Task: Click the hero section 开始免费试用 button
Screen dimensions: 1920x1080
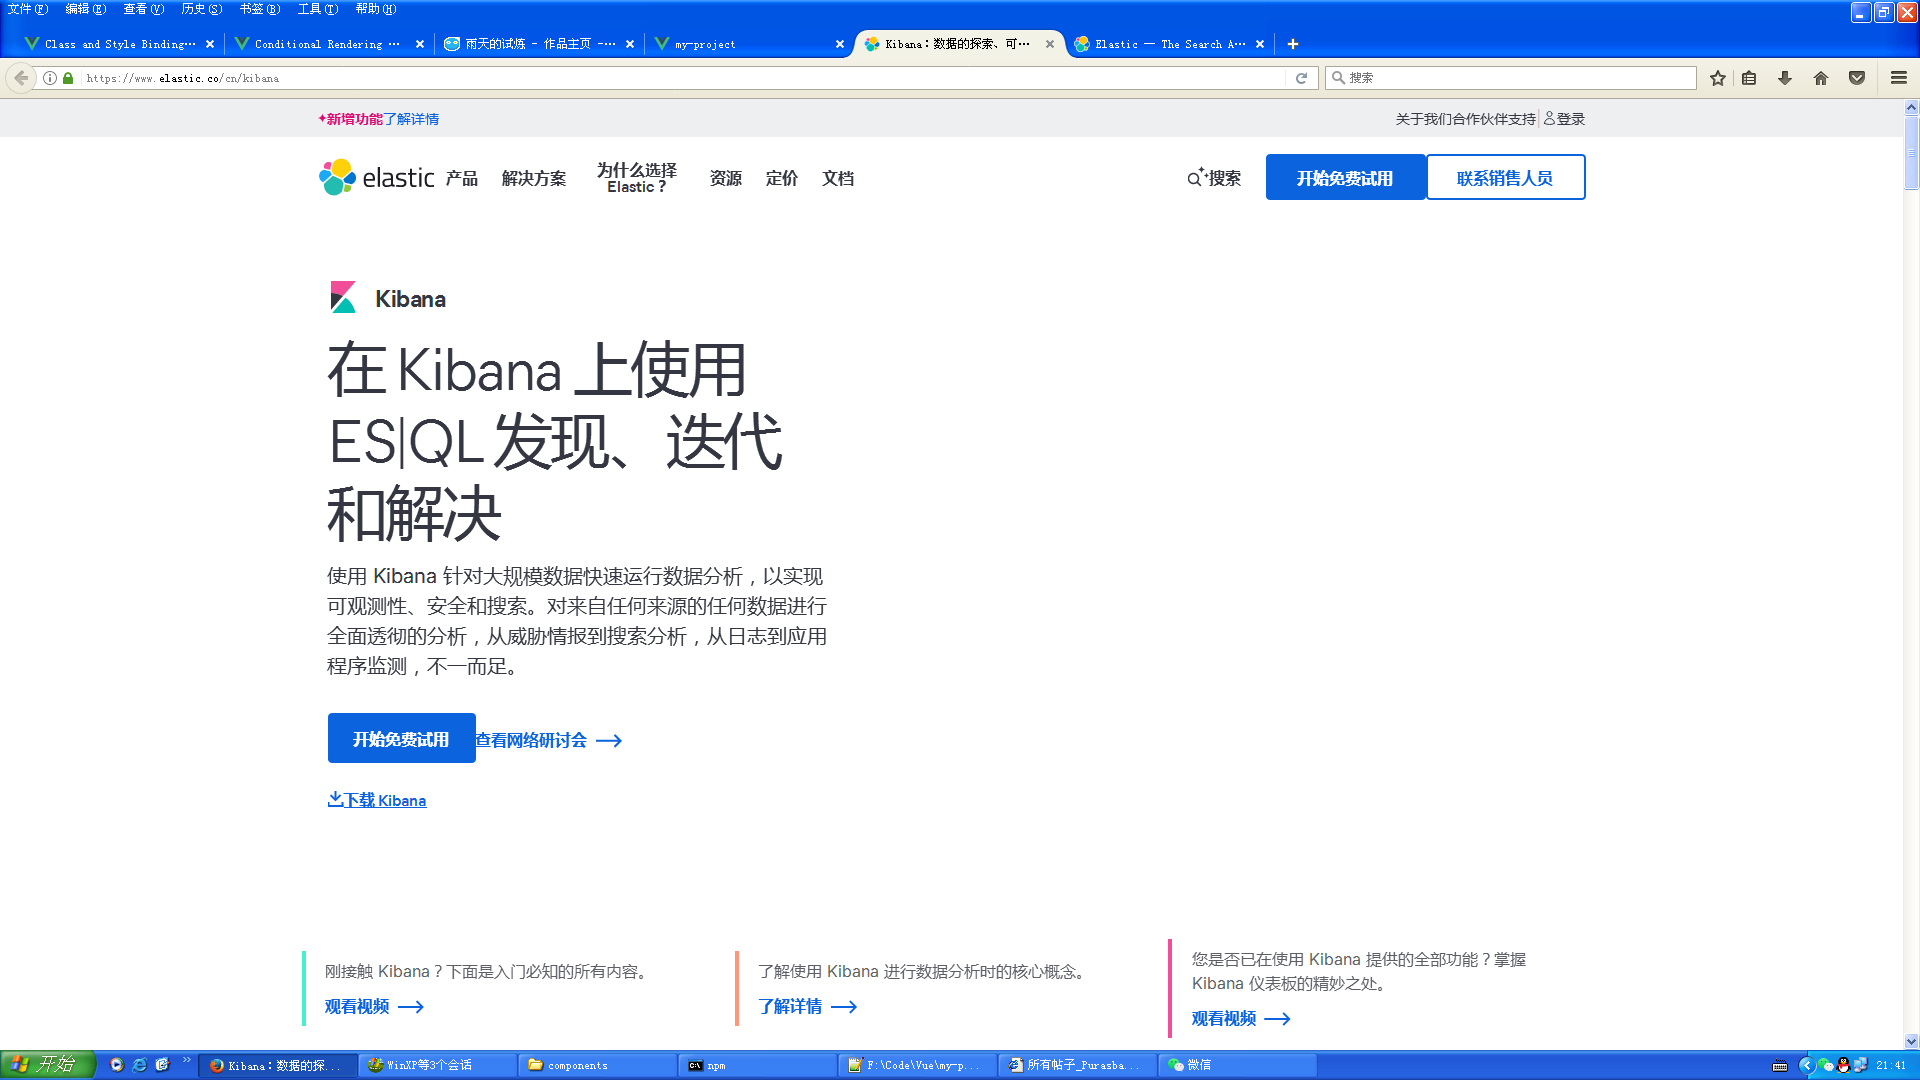Action: (401, 739)
